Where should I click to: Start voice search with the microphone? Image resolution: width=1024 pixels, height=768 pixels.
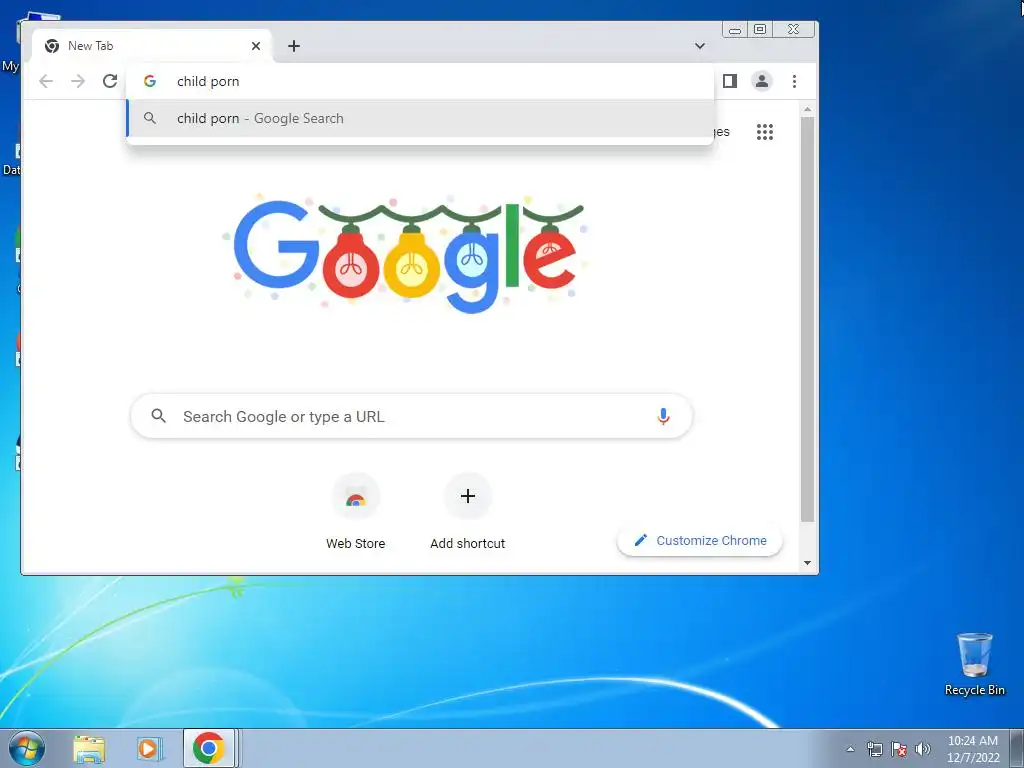tap(663, 416)
